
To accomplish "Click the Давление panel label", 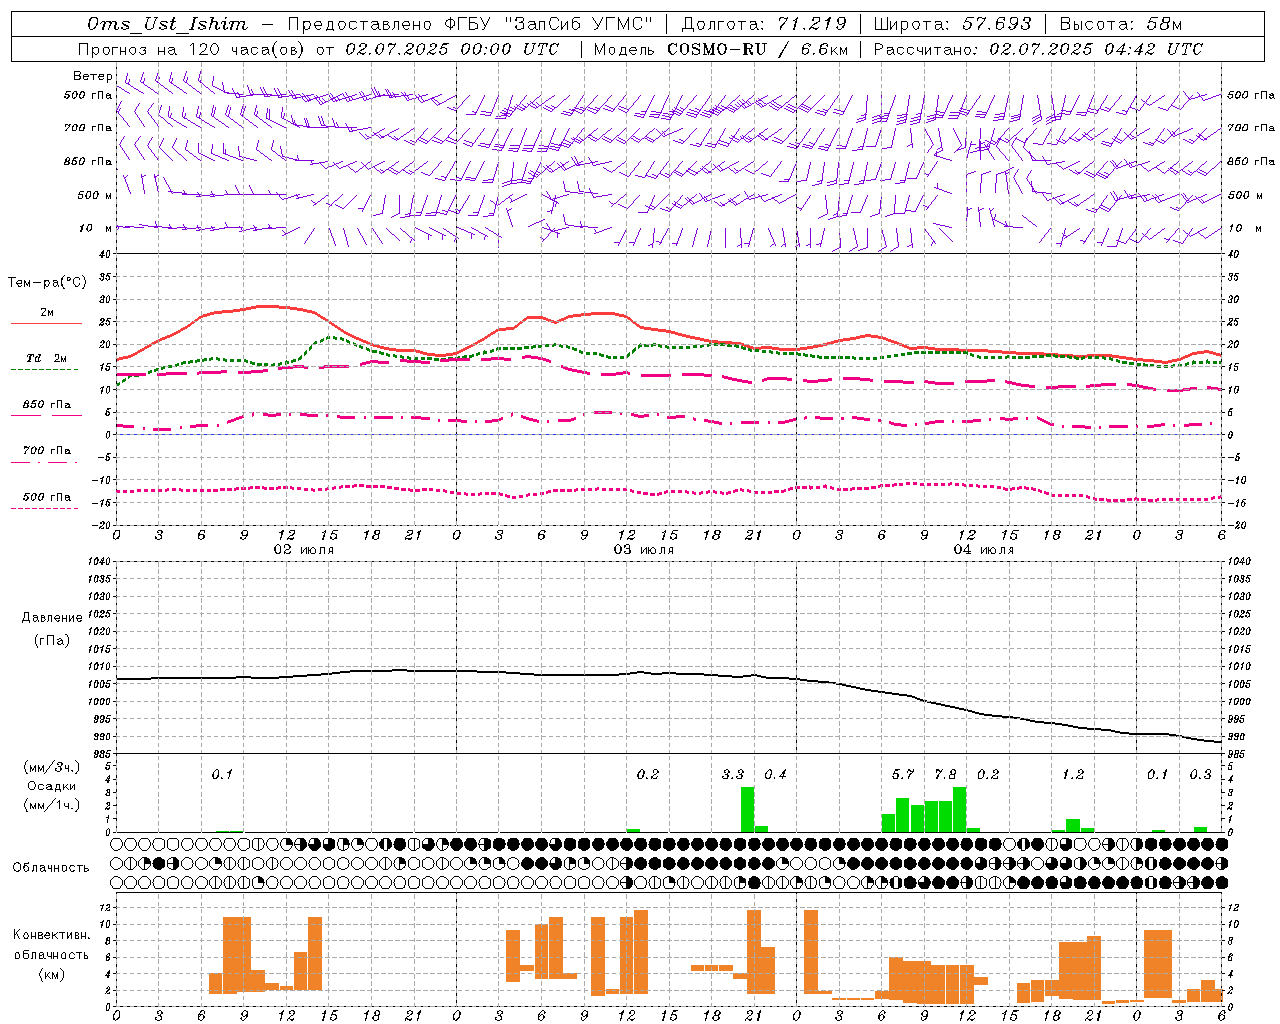I will click(x=51, y=618).
